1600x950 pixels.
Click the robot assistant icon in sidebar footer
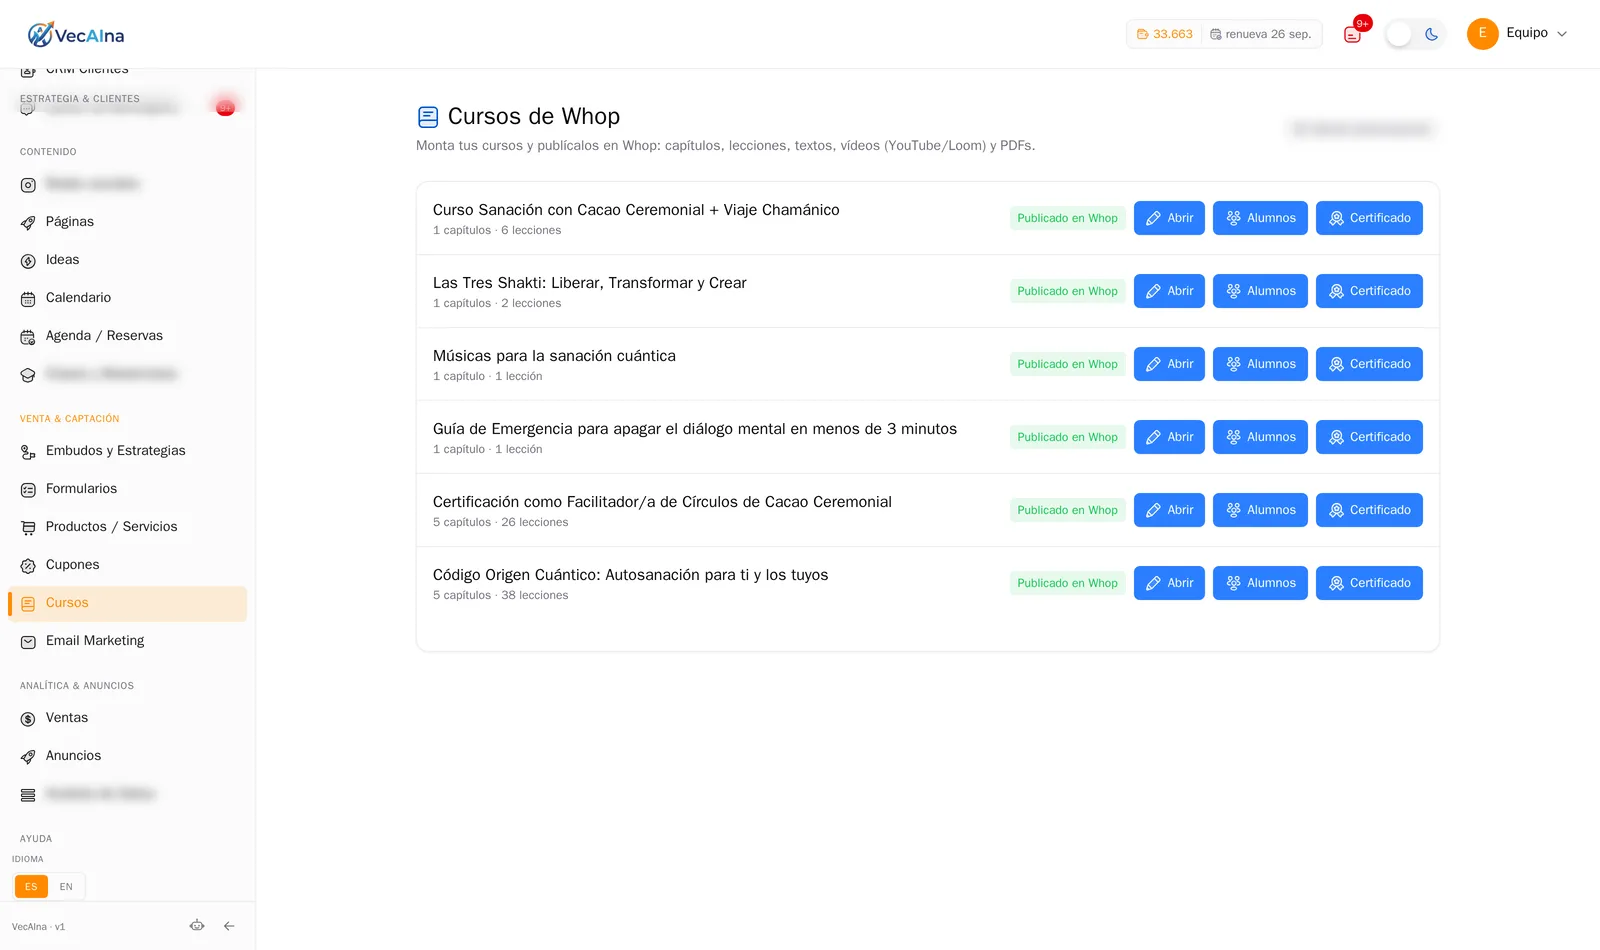(x=197, y=926)
